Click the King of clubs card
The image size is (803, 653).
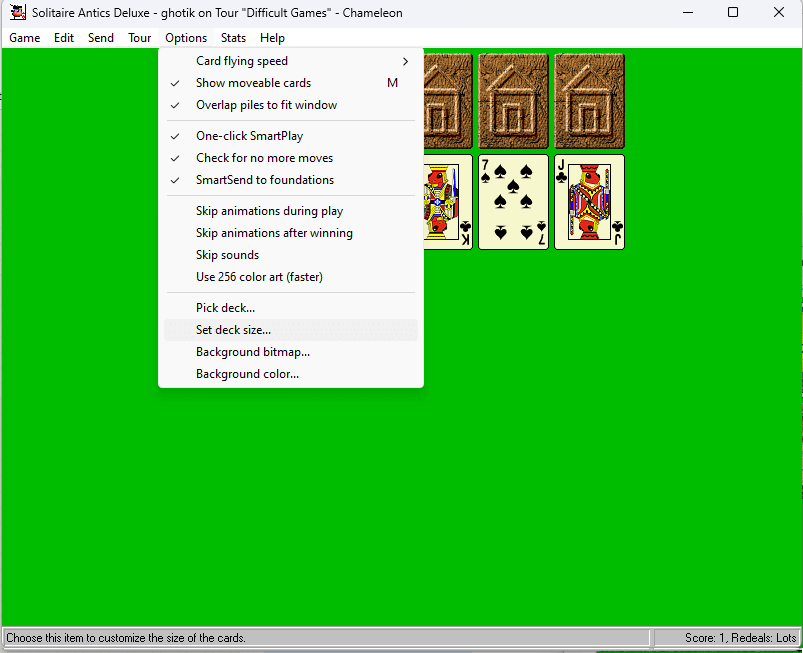click(448, 202)
